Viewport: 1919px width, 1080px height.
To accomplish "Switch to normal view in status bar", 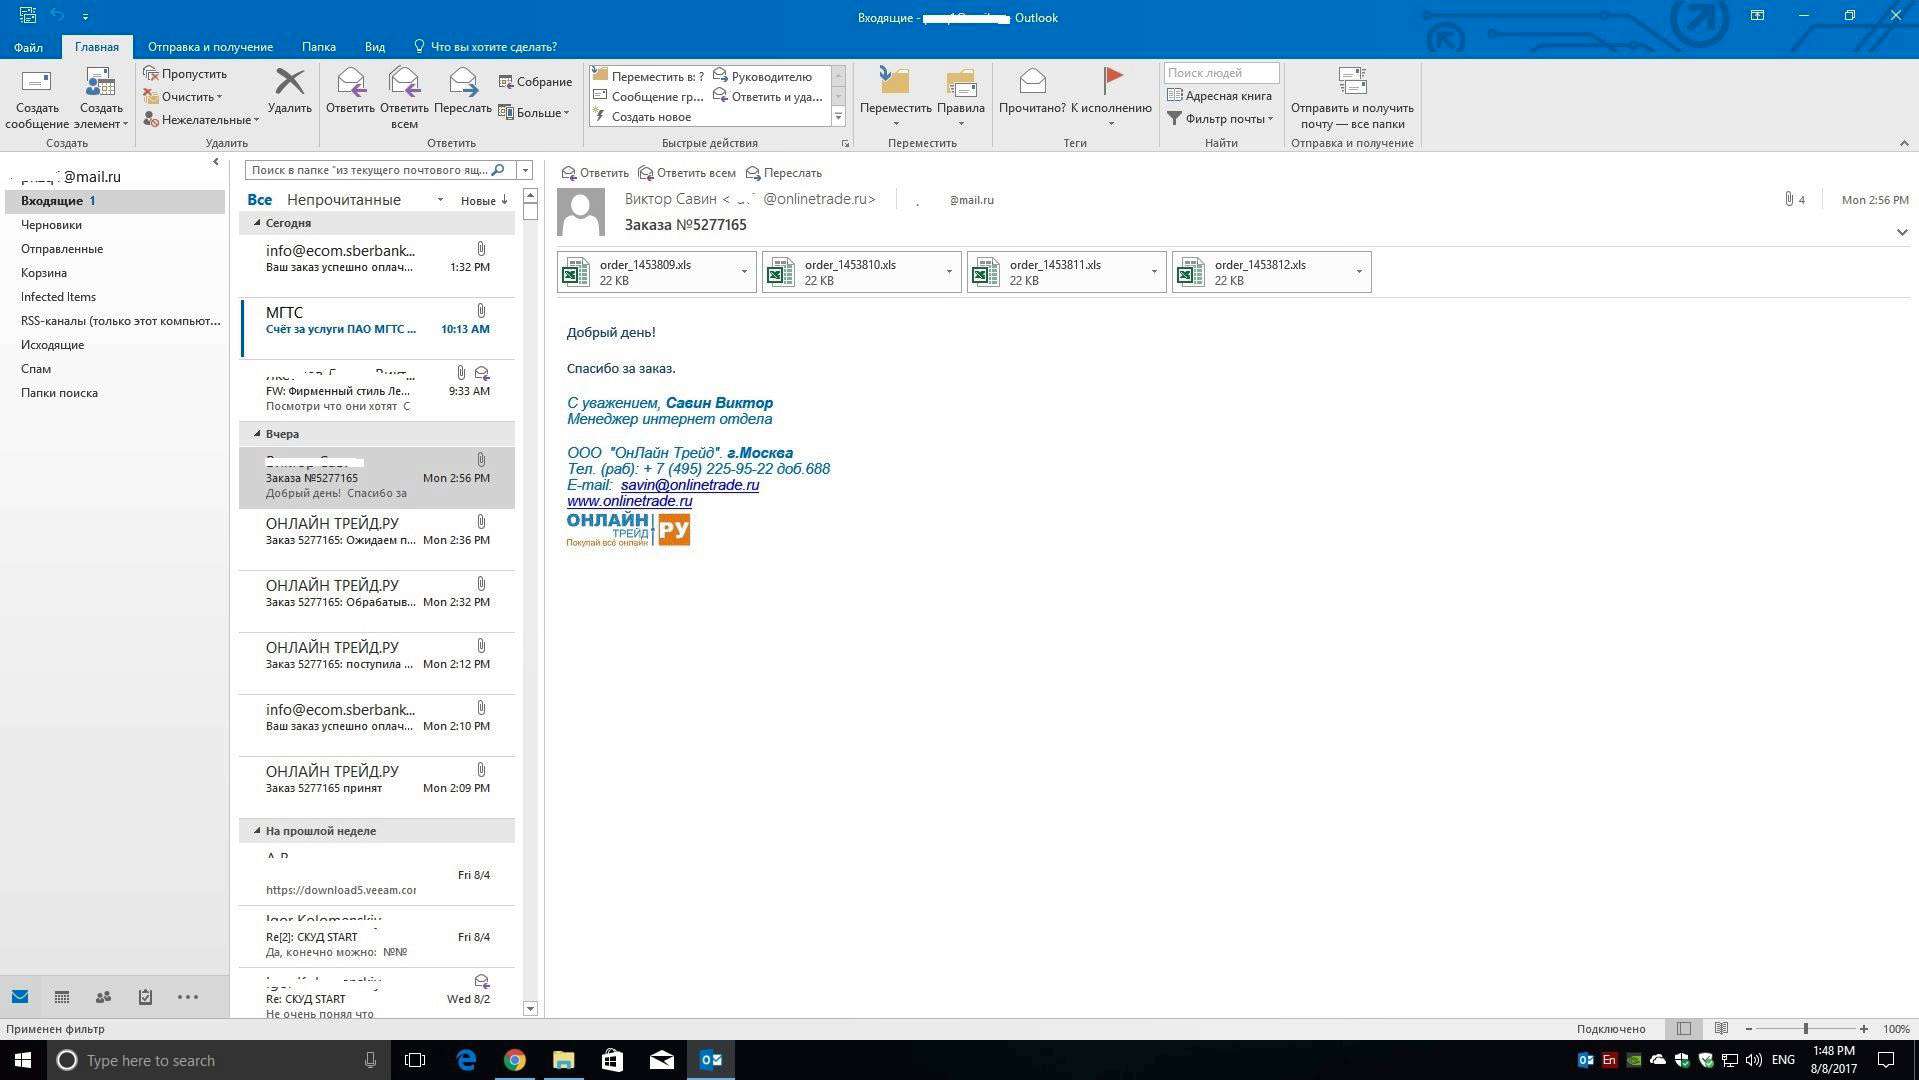I will click(x=1684, y=1029).
